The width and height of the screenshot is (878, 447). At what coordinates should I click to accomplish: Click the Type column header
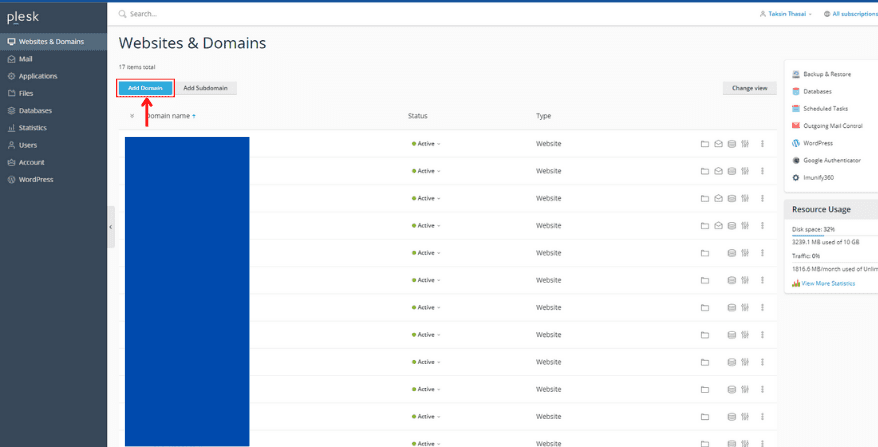(543, 116)
